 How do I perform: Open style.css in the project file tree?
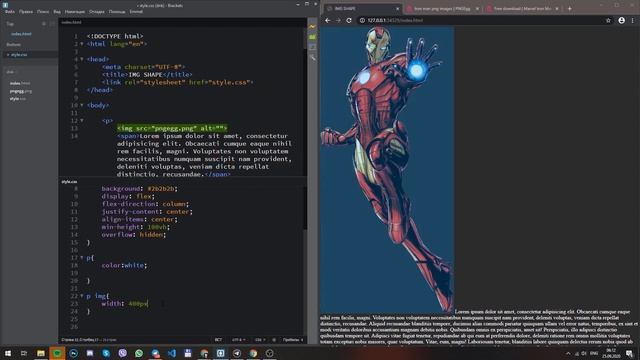pyautogui.click(x=18, y=99)
